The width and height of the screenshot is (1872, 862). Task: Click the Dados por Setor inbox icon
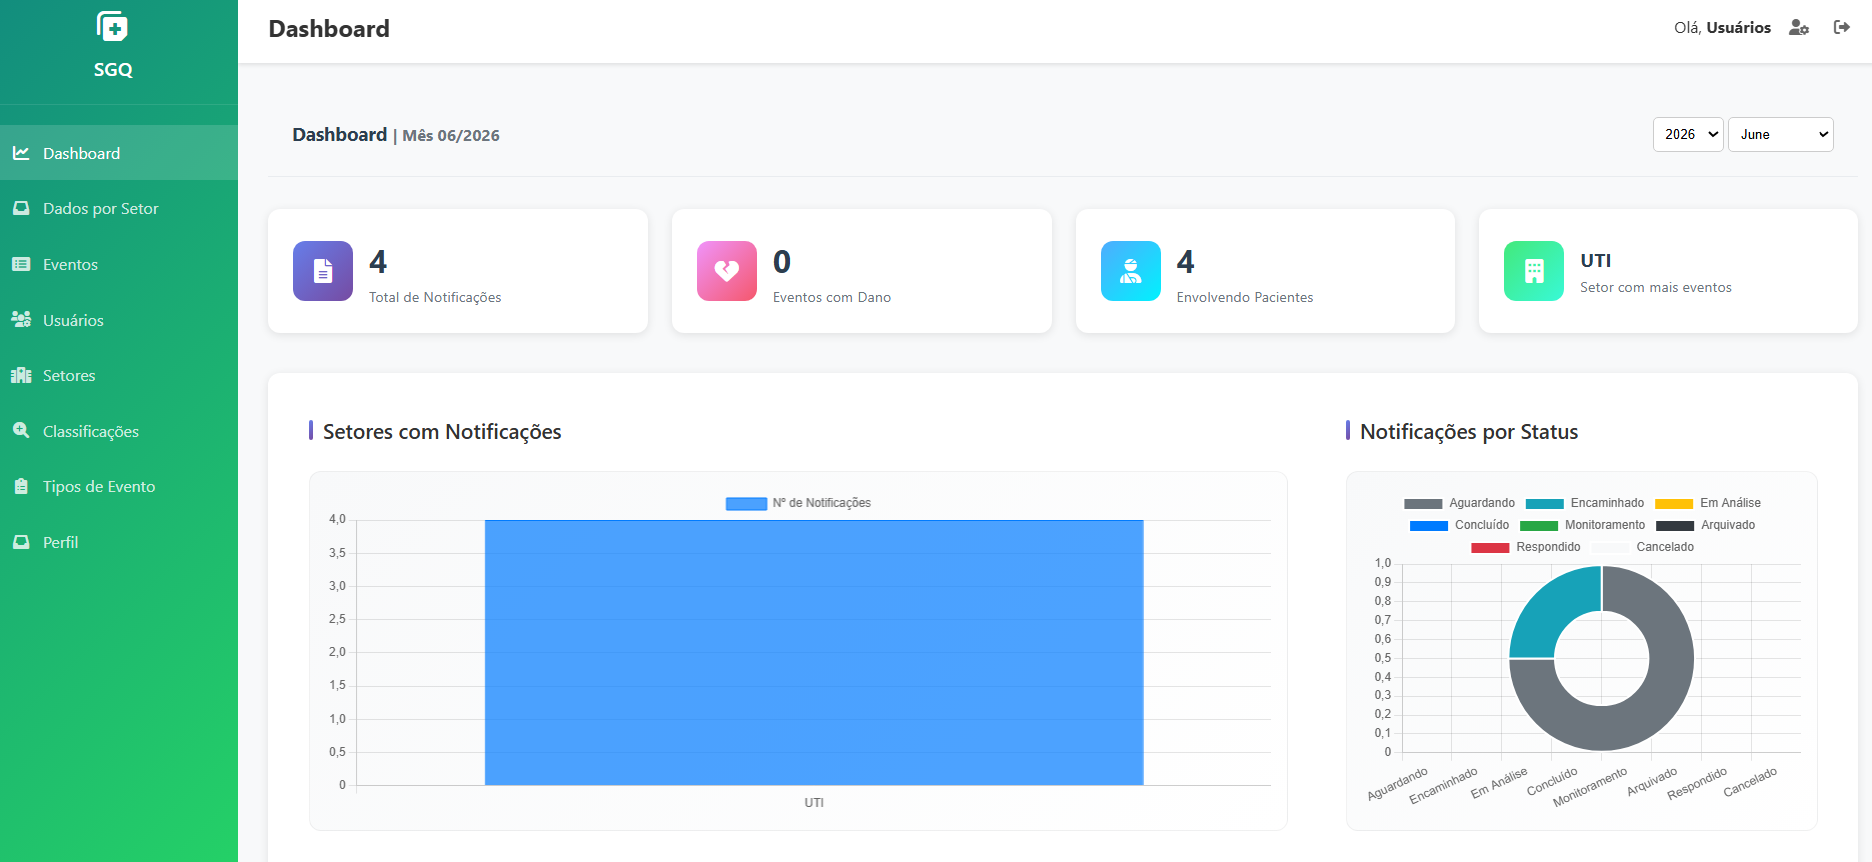[x=21, y=208]
